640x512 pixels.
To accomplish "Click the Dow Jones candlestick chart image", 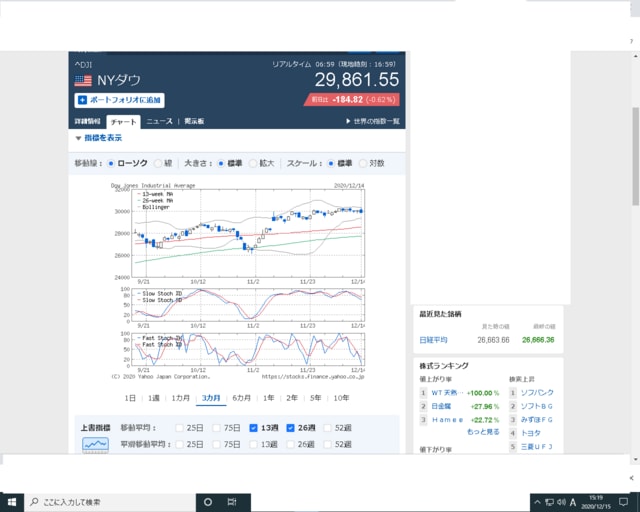I will [x=238, y=281].
